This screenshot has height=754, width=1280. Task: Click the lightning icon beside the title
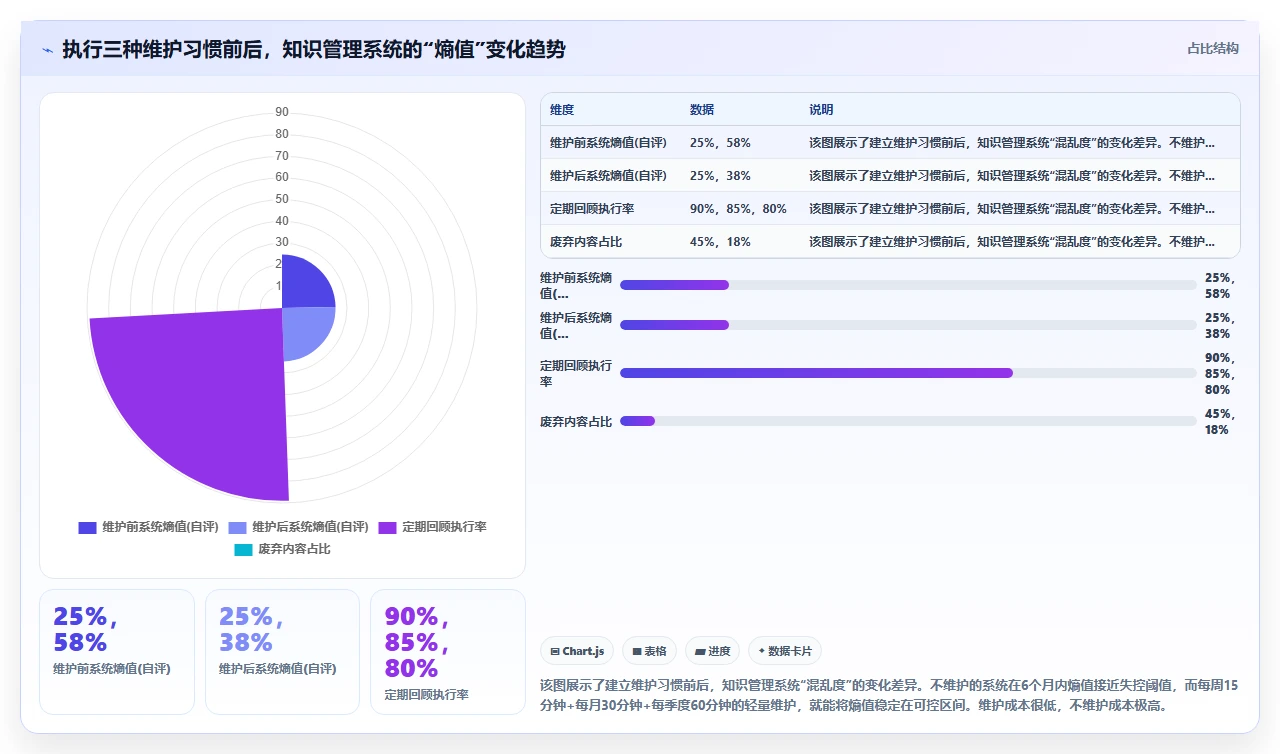[48, 50]
